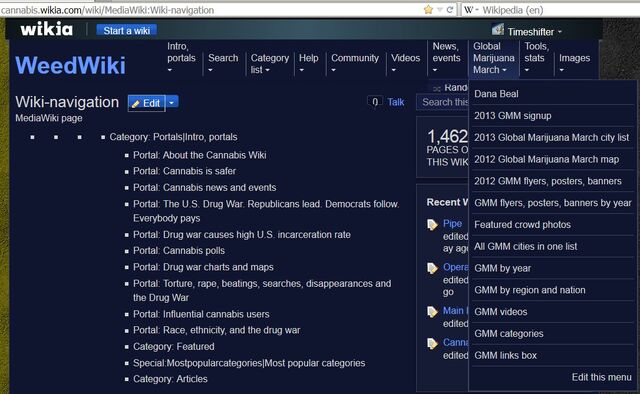Click the Start a wiki button
The height and width of the screenshot is (394, 640).
[127, 31]
